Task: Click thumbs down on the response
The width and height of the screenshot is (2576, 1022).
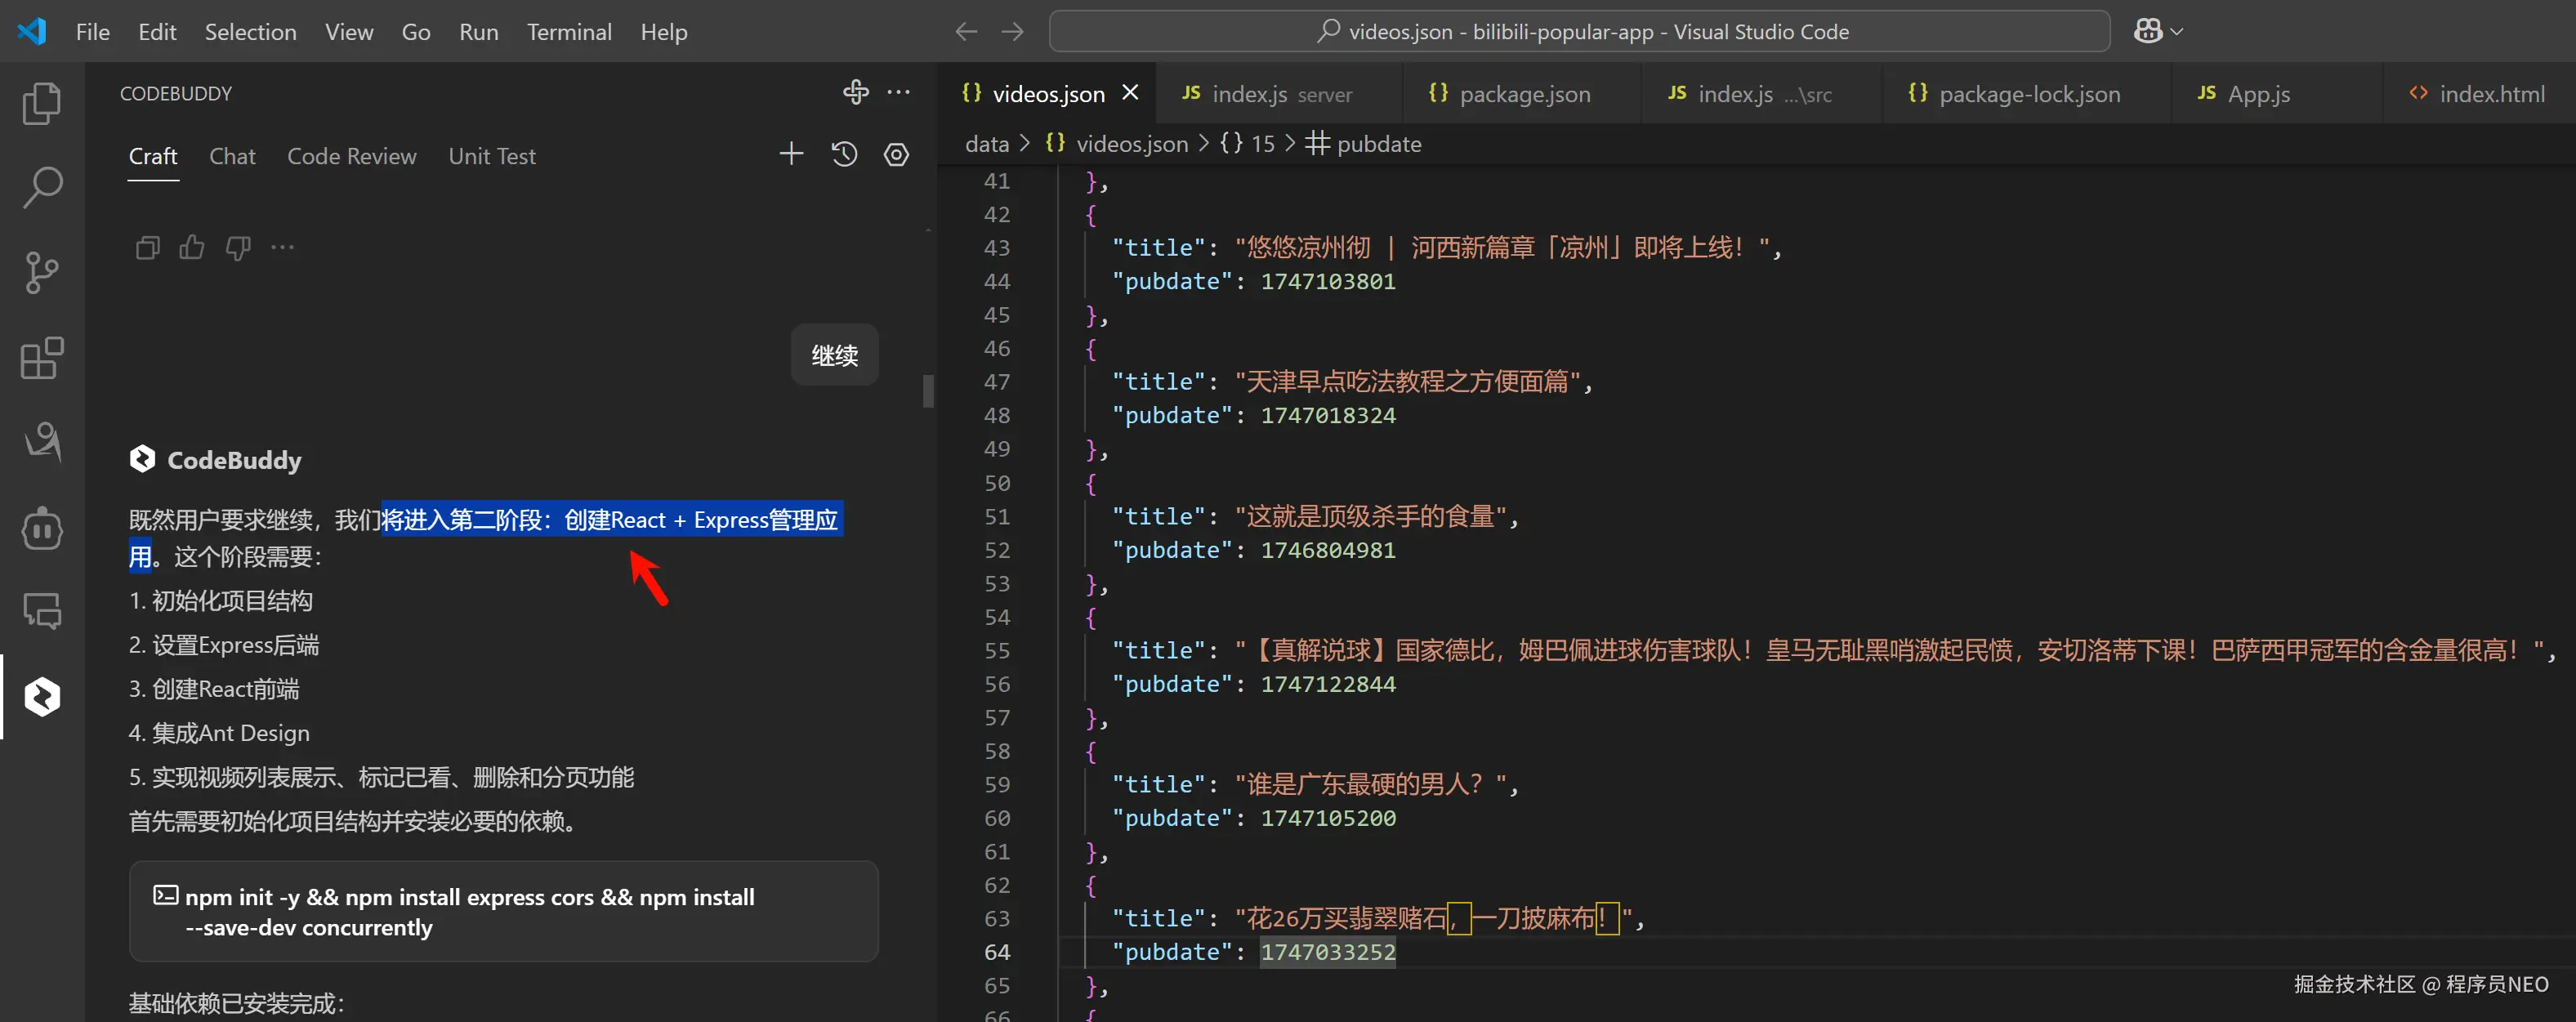Action: tap(238, 247)
